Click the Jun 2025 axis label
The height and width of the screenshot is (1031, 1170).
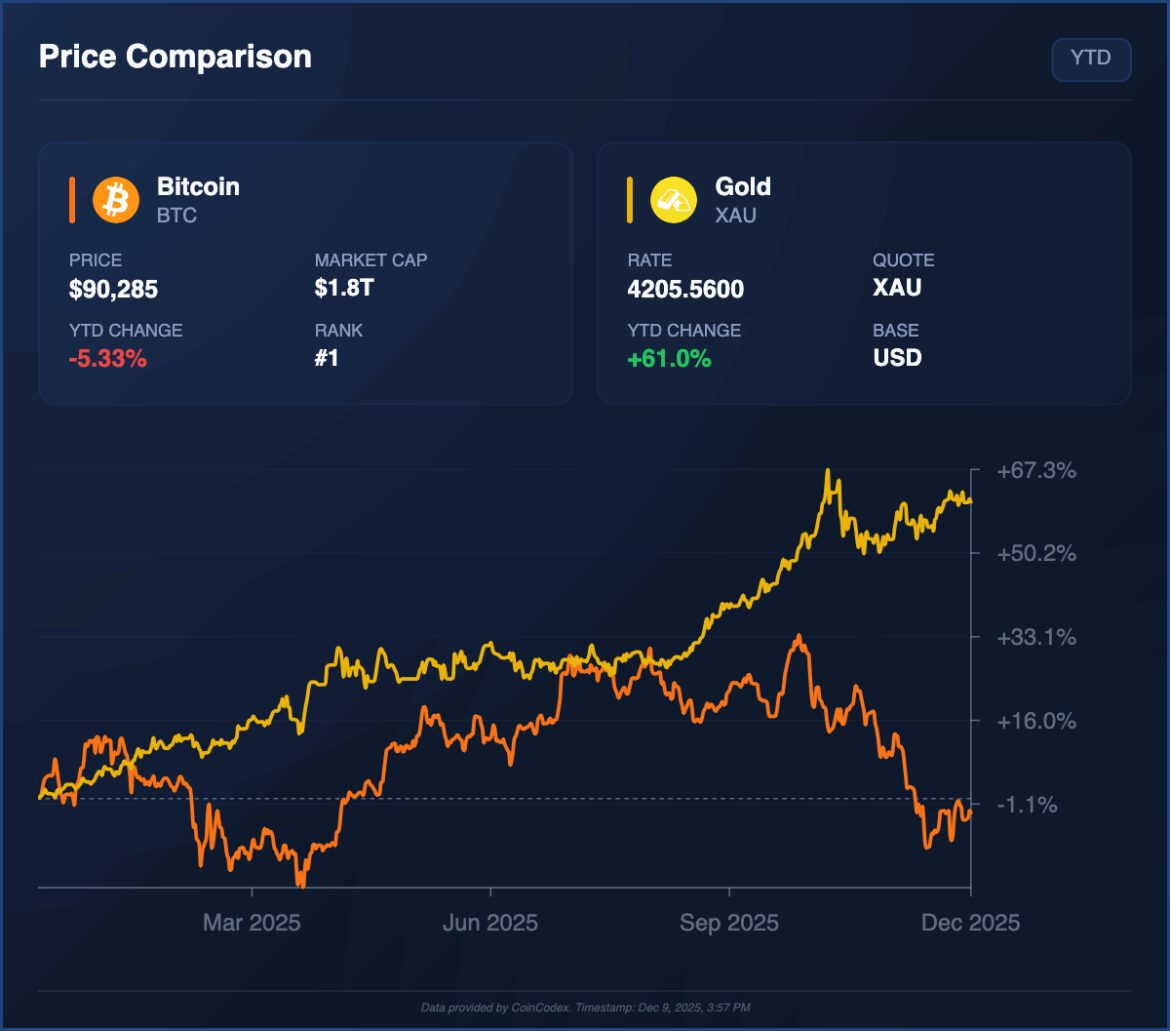coord(490,922)
